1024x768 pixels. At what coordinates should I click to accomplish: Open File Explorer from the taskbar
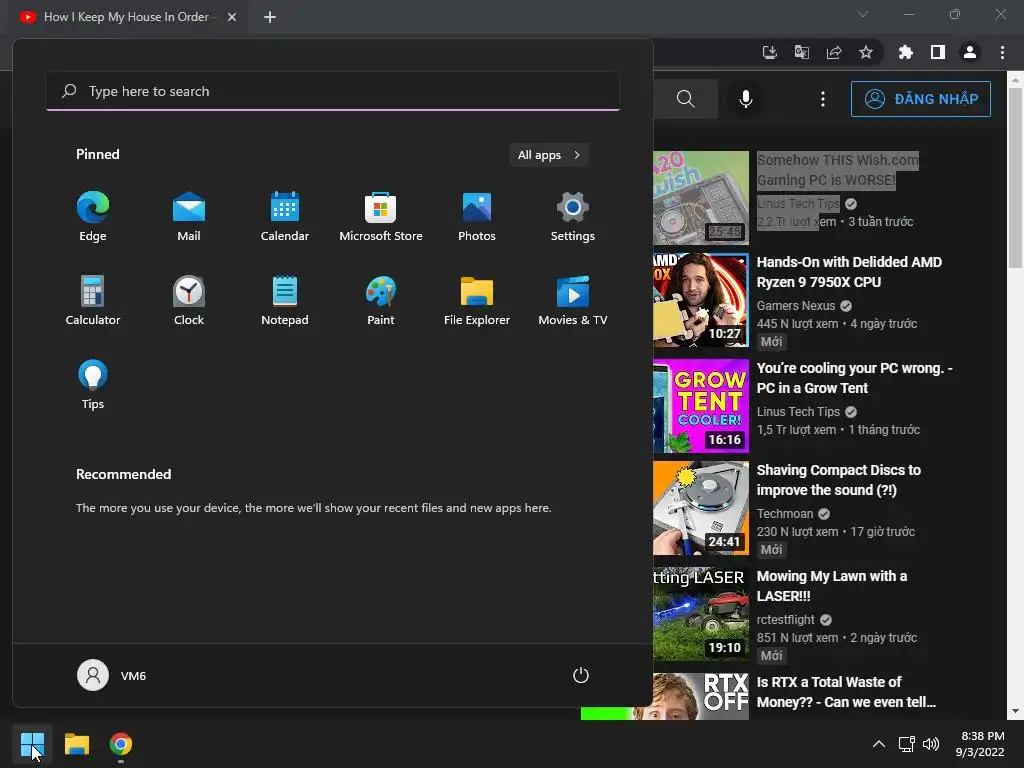pos(77,744)
